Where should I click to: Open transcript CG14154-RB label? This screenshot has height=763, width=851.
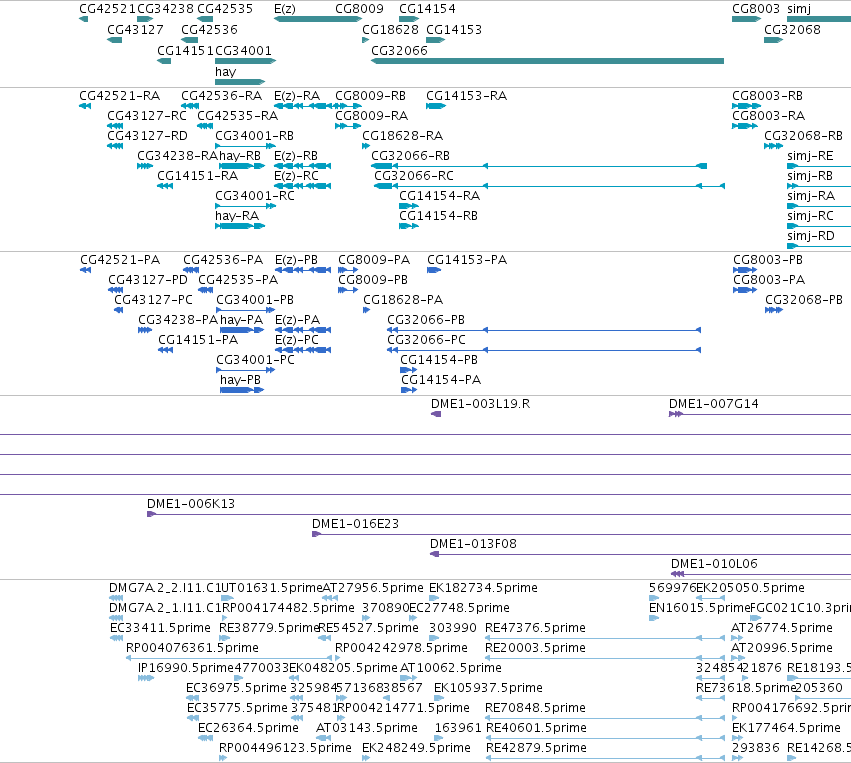[x=438, y=215]
